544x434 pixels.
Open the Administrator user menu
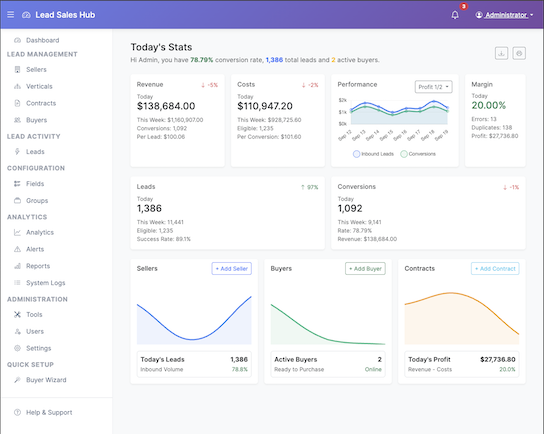[x=504, y=15]
